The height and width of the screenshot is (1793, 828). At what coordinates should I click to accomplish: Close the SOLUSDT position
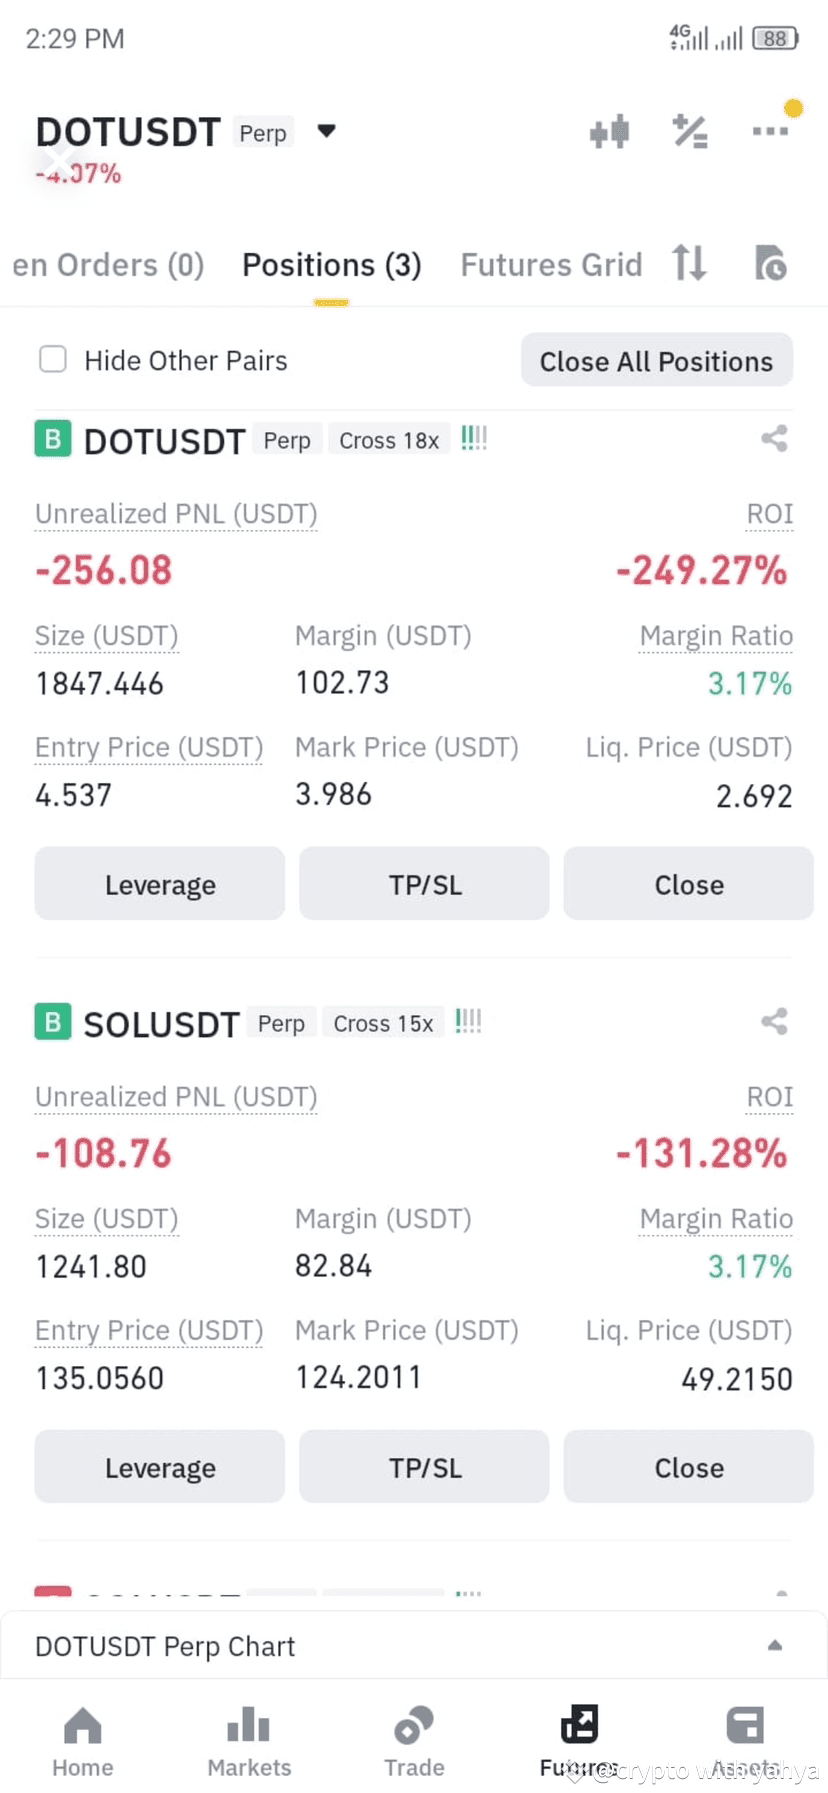[689, 1467]
